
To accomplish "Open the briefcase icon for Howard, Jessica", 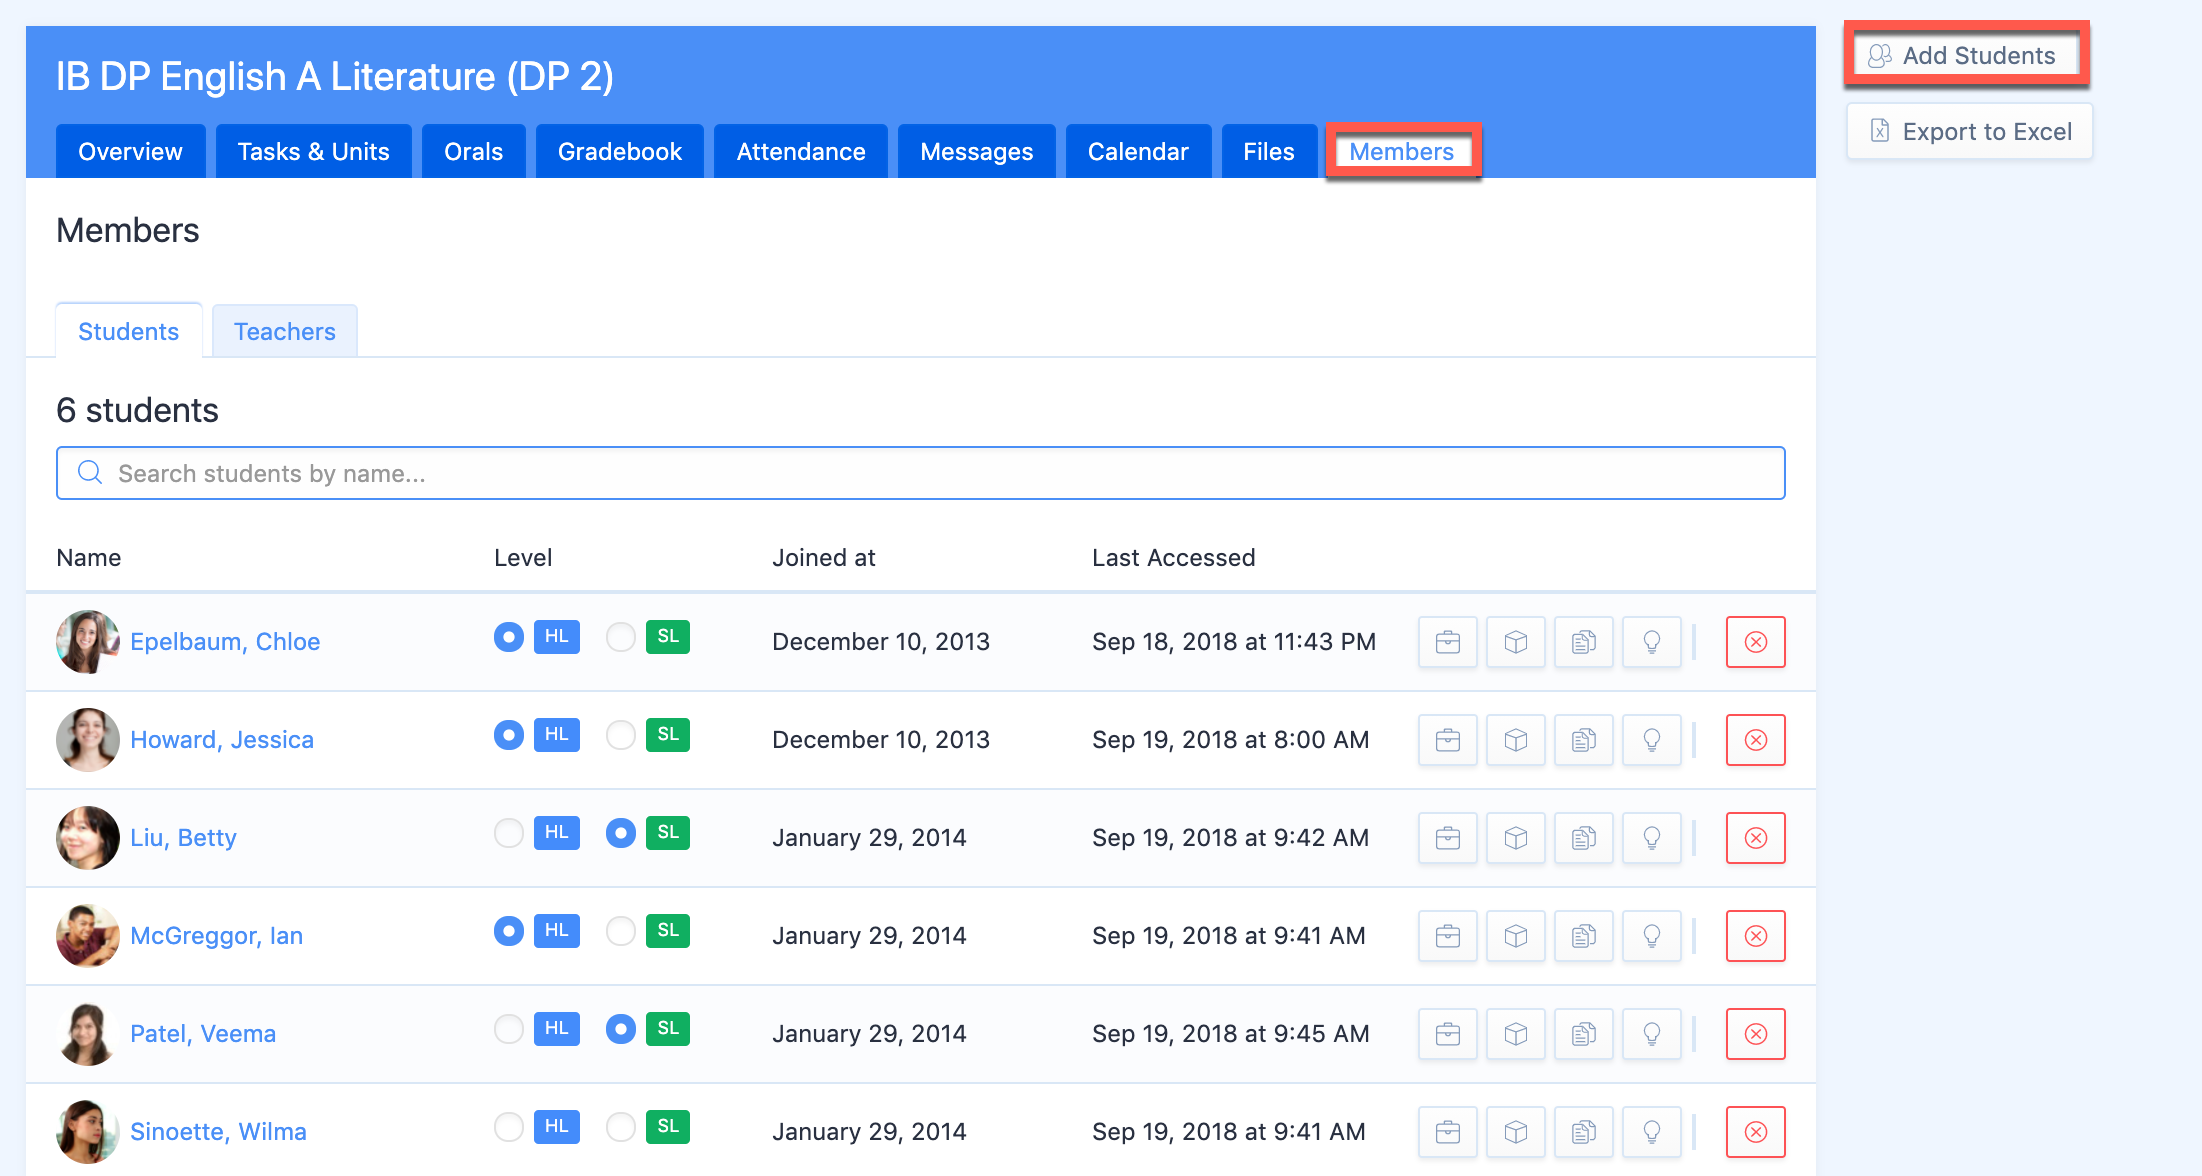I will coord(1447,740).
